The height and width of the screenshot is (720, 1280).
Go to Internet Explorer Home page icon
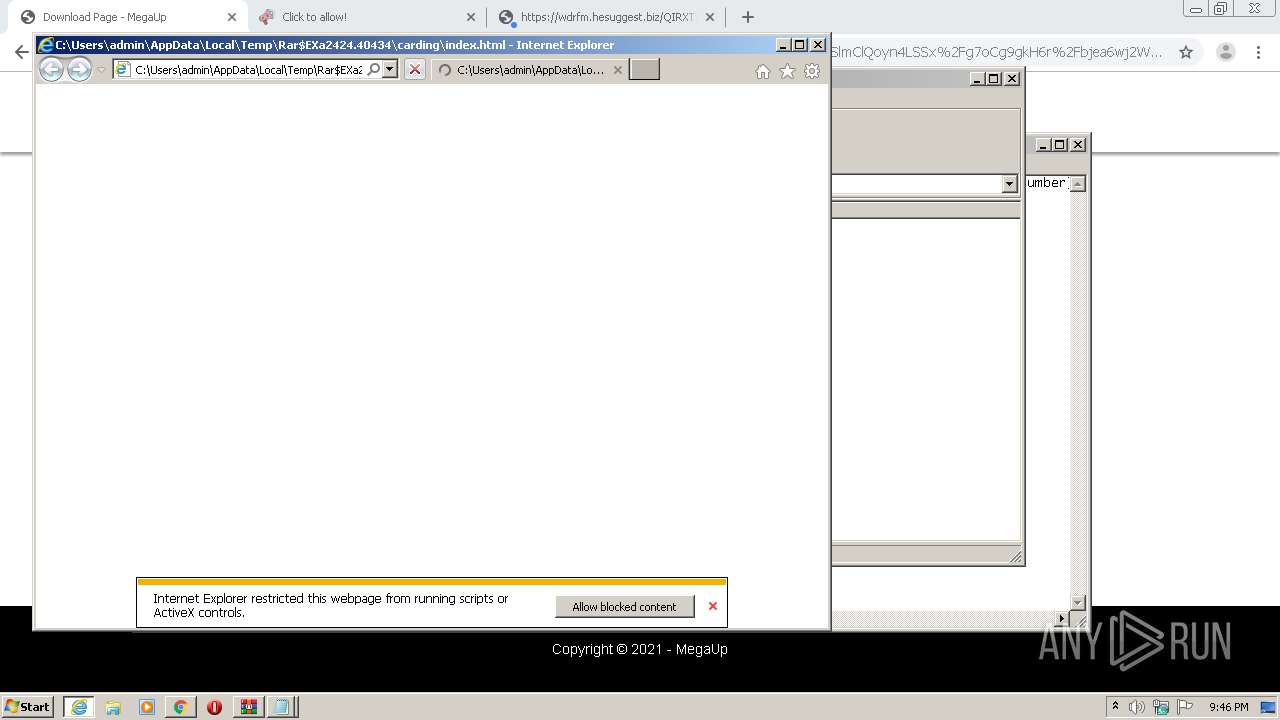coord(763,71)
